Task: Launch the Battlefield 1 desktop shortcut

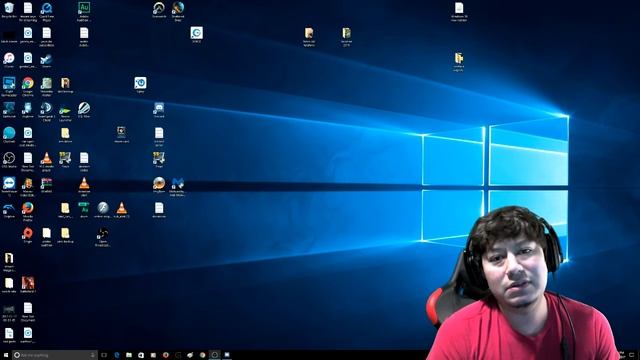Action: coord(28,284)
